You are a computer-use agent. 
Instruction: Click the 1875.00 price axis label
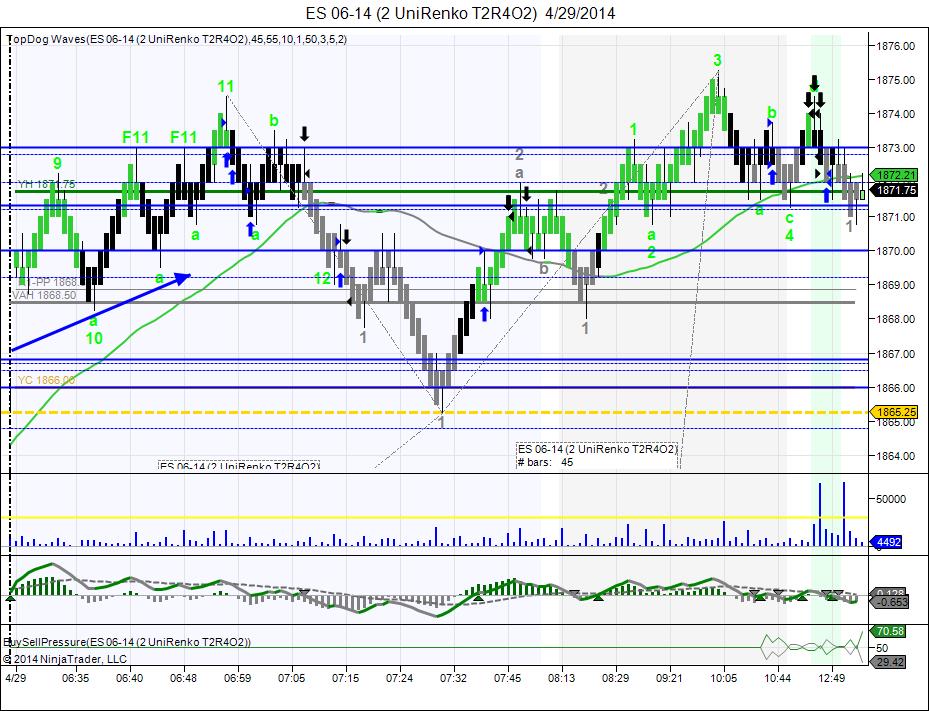pyautogui.click(x=895, y=80)
